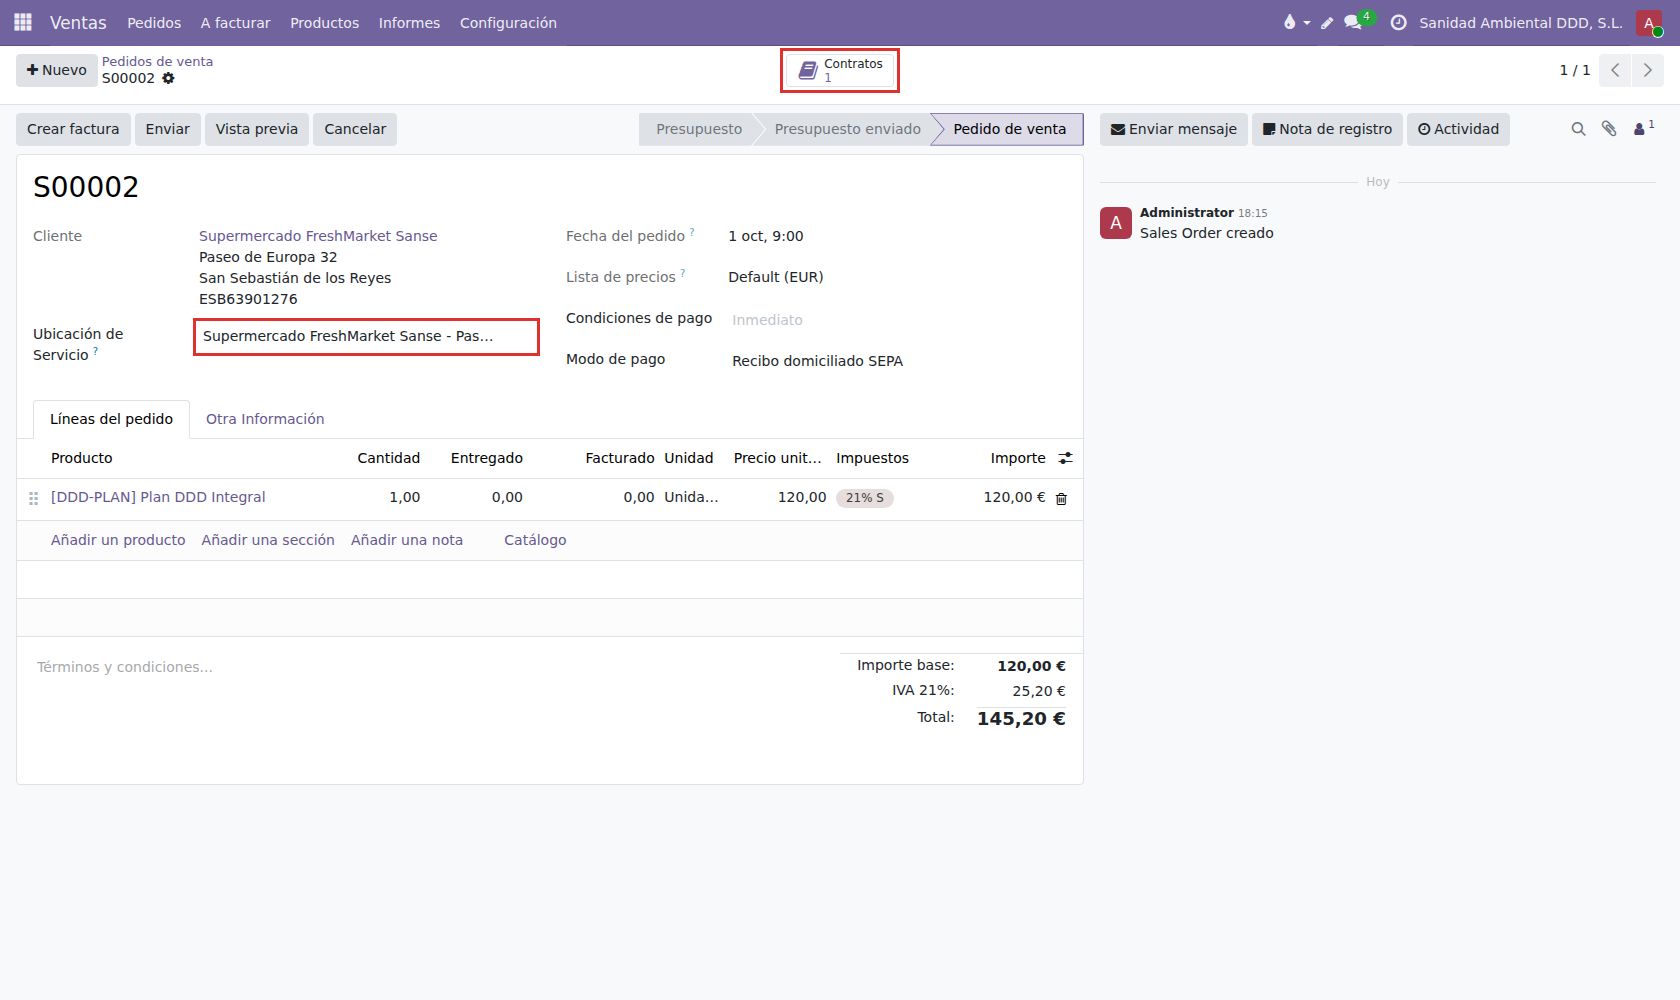The height and width of the screenshot is (1000, 1680).
Task: Go to previous record arrow
Action: (x=1615, y=70)
